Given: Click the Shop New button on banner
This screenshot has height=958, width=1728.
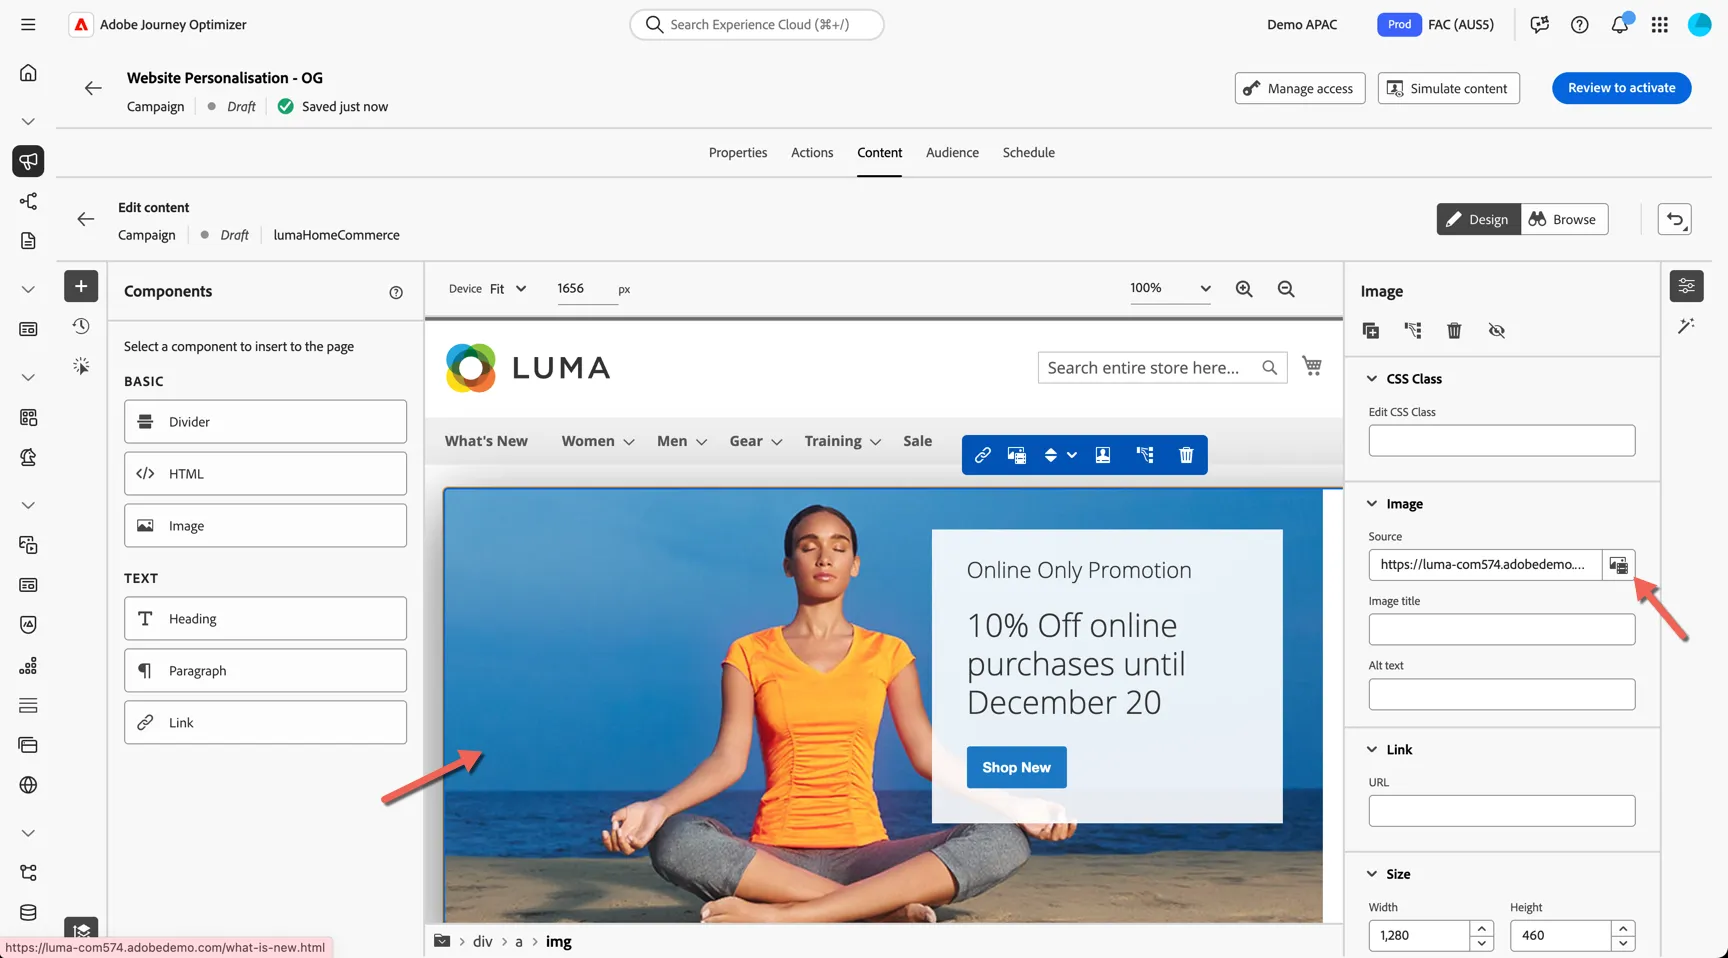Looking at the screenshot, I should tap(1016, 767).
